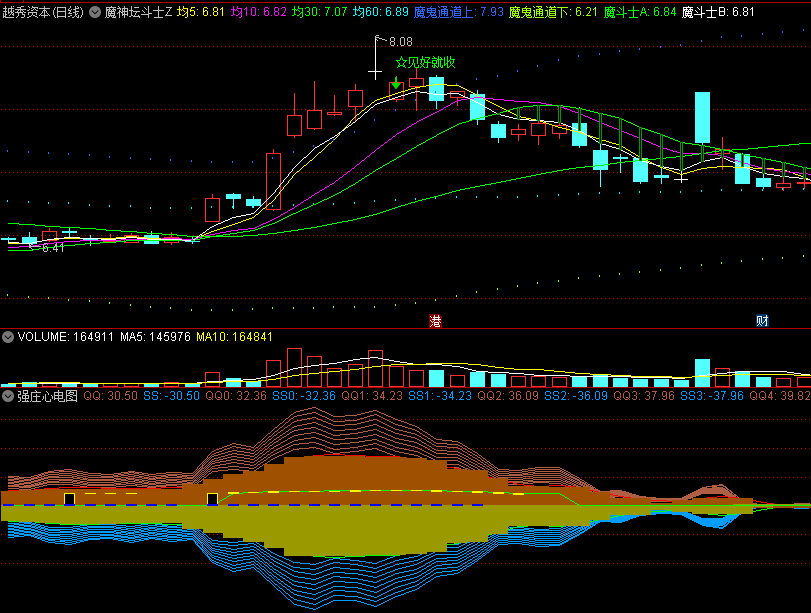Screen dimensions: 811x613
Task: Click the SS: -30.50 value
Action: click(x=171, y=396)
